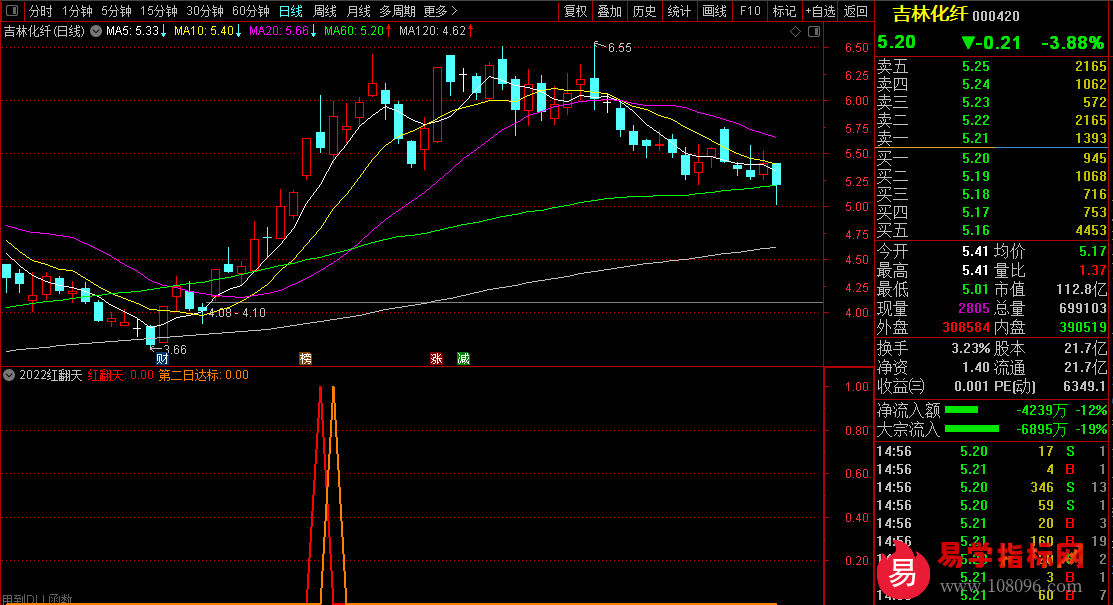Open the 统计 statistics button
Image resolution: width=1113 pixels, height=605 pixels.
click(679, 11)
